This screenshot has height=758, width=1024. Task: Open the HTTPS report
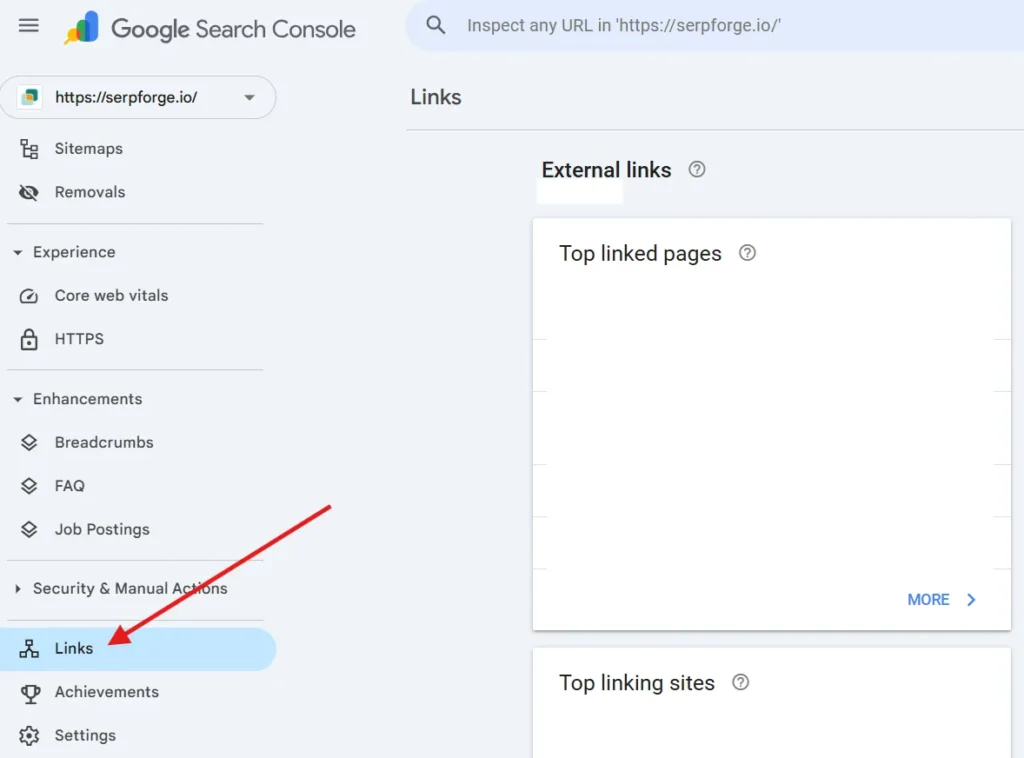[79, 339]
